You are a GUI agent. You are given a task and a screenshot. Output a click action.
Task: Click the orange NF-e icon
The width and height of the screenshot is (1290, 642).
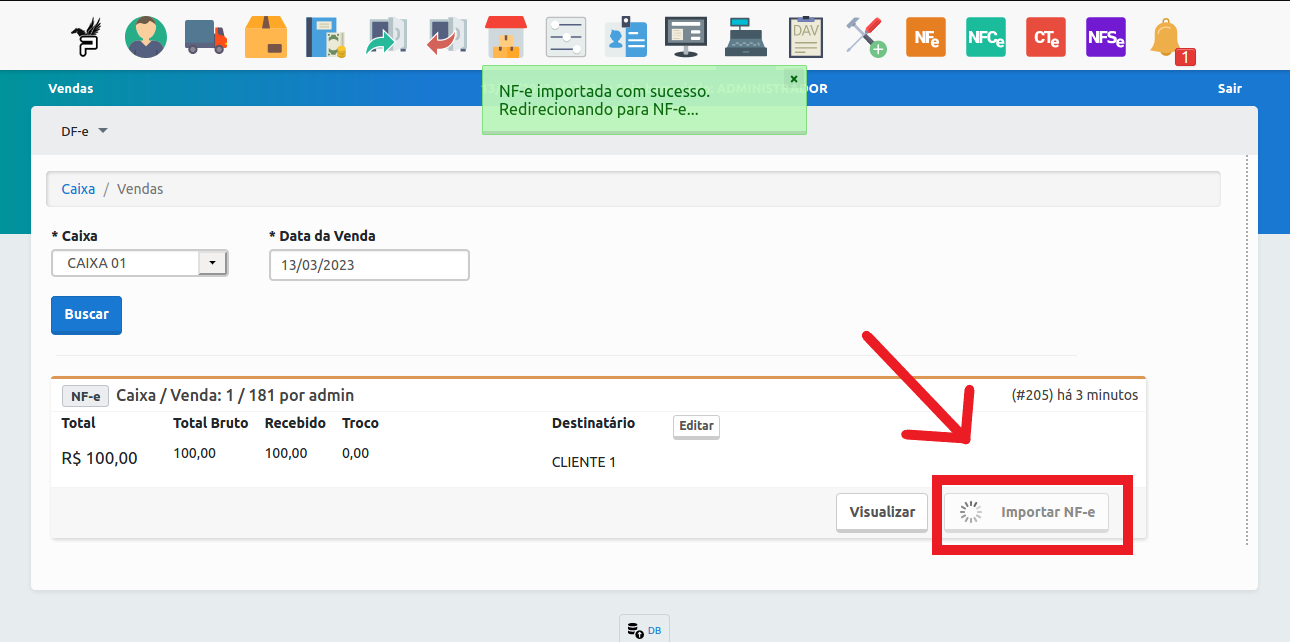(x=925, y=37)
